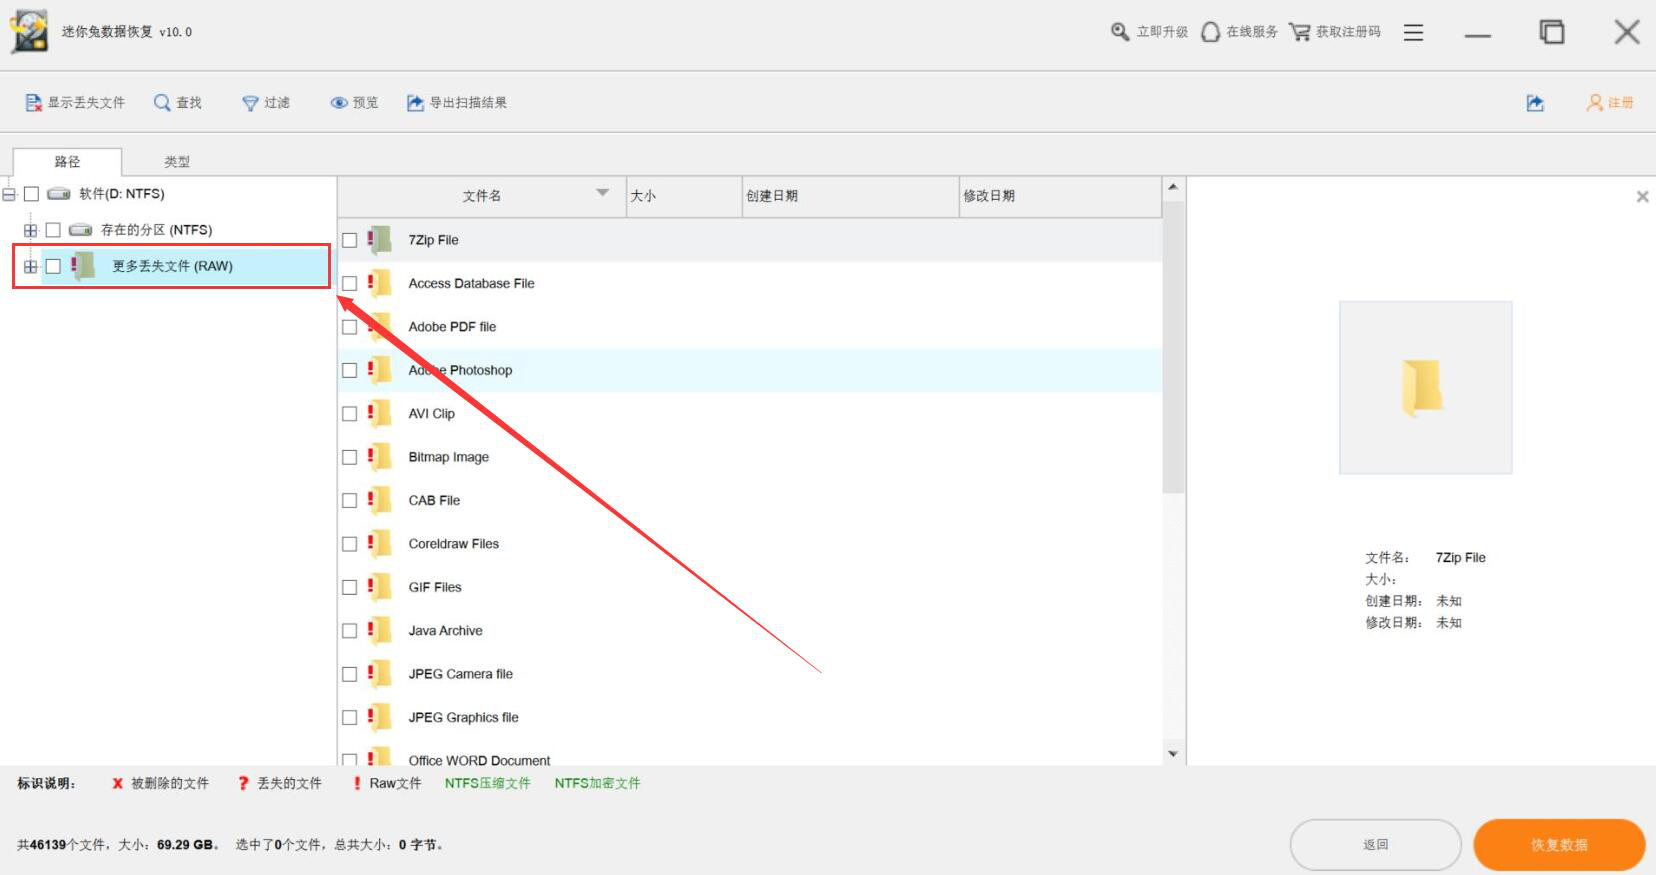This screenshot has width=1656, height=875.
Task: Switch to the 类型 (Type) tab
Action: pyautogui.click(x=177, y=161)
